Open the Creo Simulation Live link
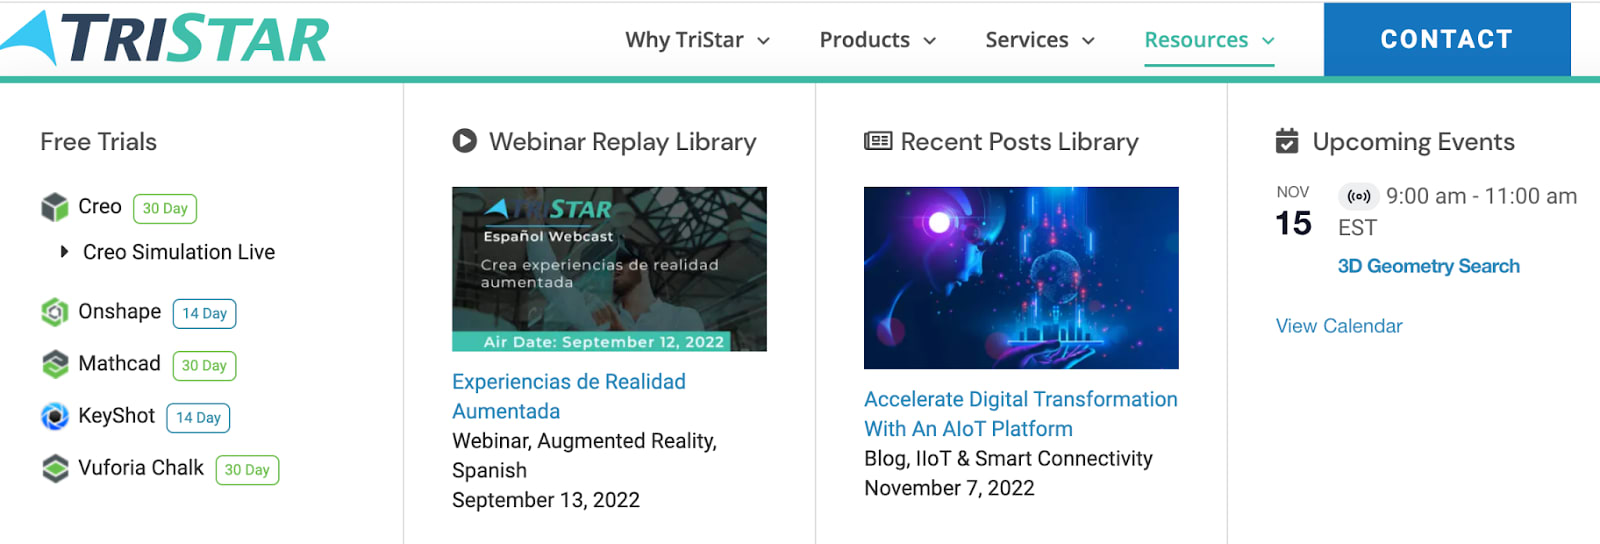Image resolution: width=1600 pixels, height=544 pixels. point(179,252)
